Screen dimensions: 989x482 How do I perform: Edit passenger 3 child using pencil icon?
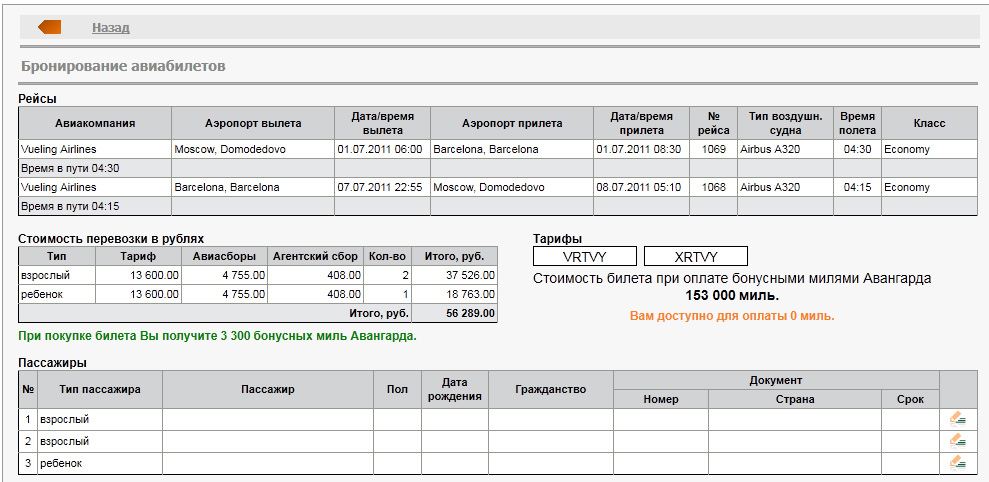click(x=957, y=463)
